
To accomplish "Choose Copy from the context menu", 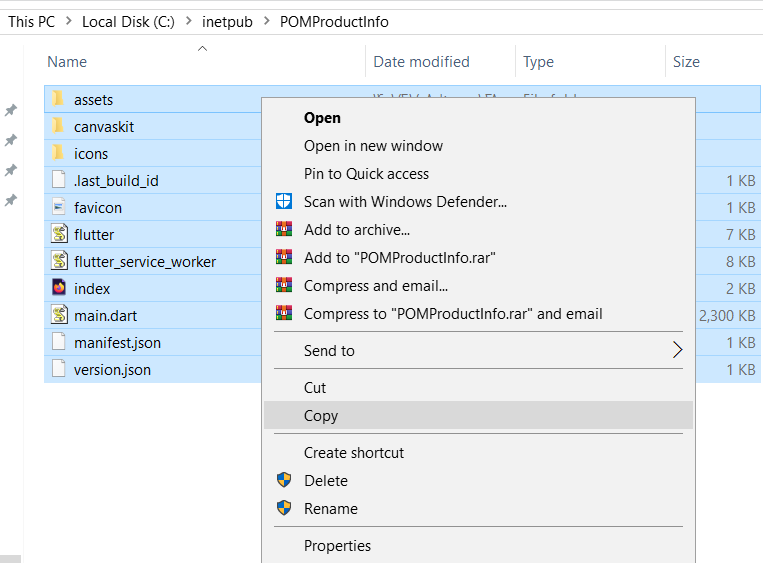I will pyautogui.click(x=478, y=416).
